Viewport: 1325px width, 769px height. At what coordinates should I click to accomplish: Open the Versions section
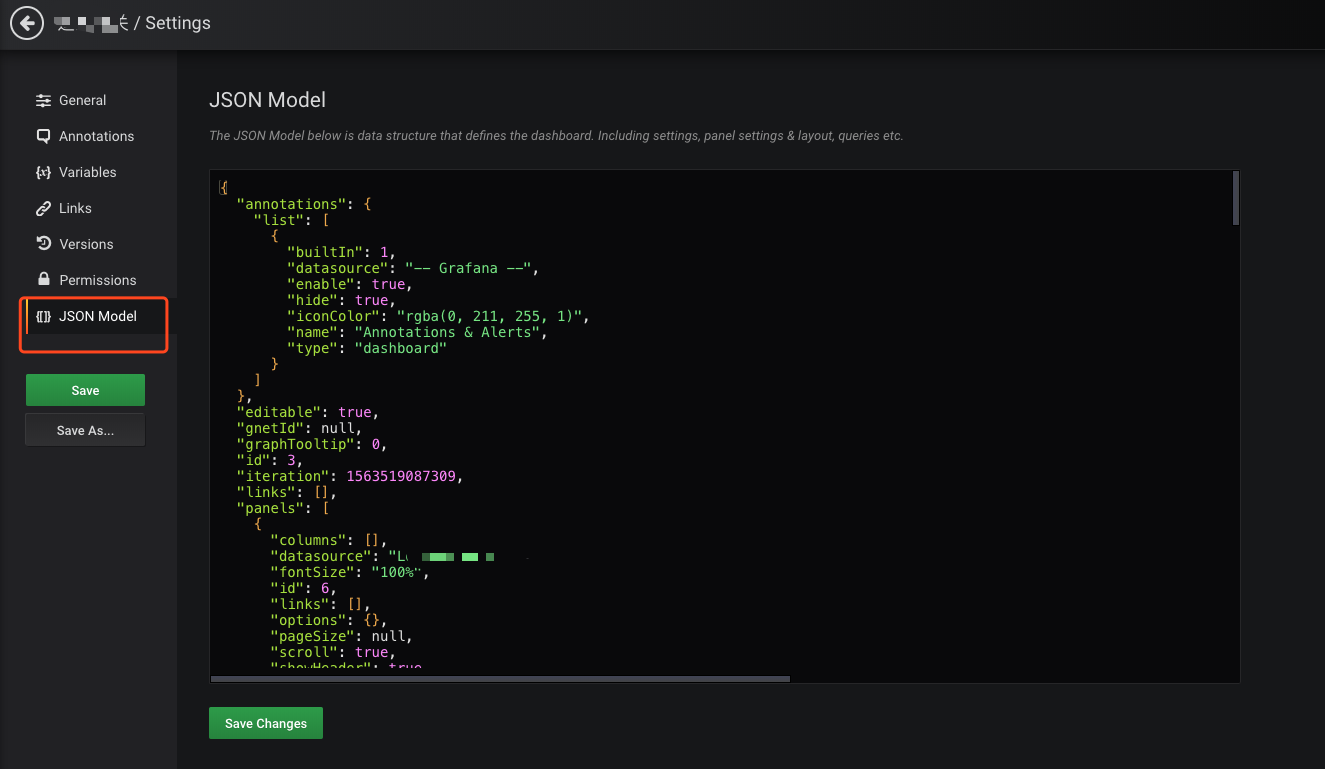pyautogui.click(x=86, y=244)
